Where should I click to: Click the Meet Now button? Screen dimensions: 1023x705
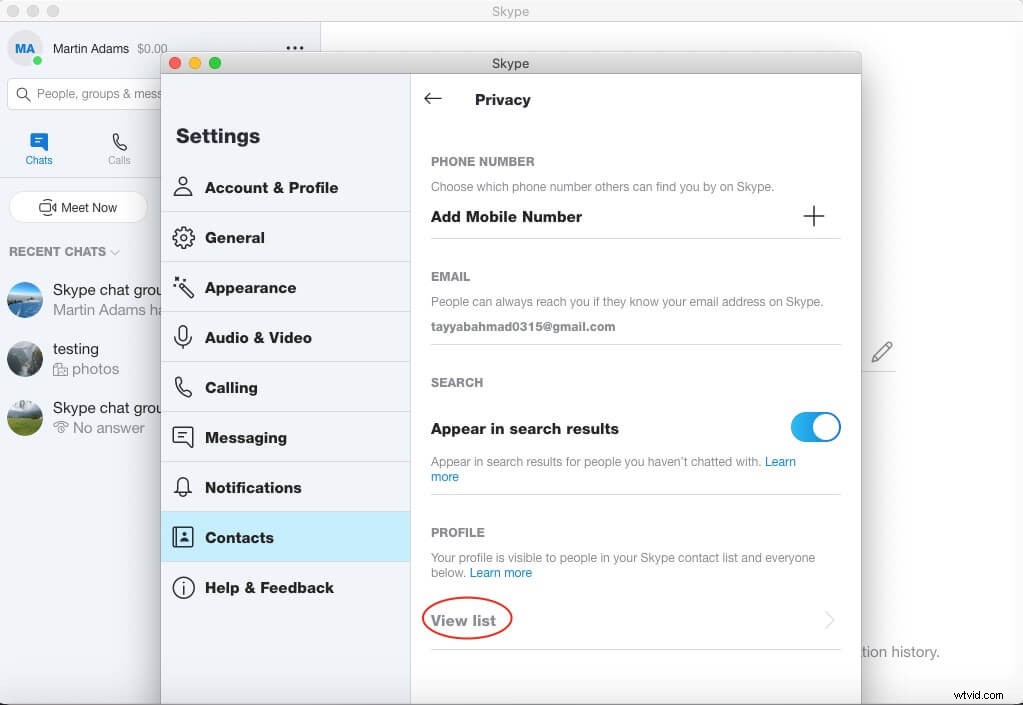(x=77, y=207)
